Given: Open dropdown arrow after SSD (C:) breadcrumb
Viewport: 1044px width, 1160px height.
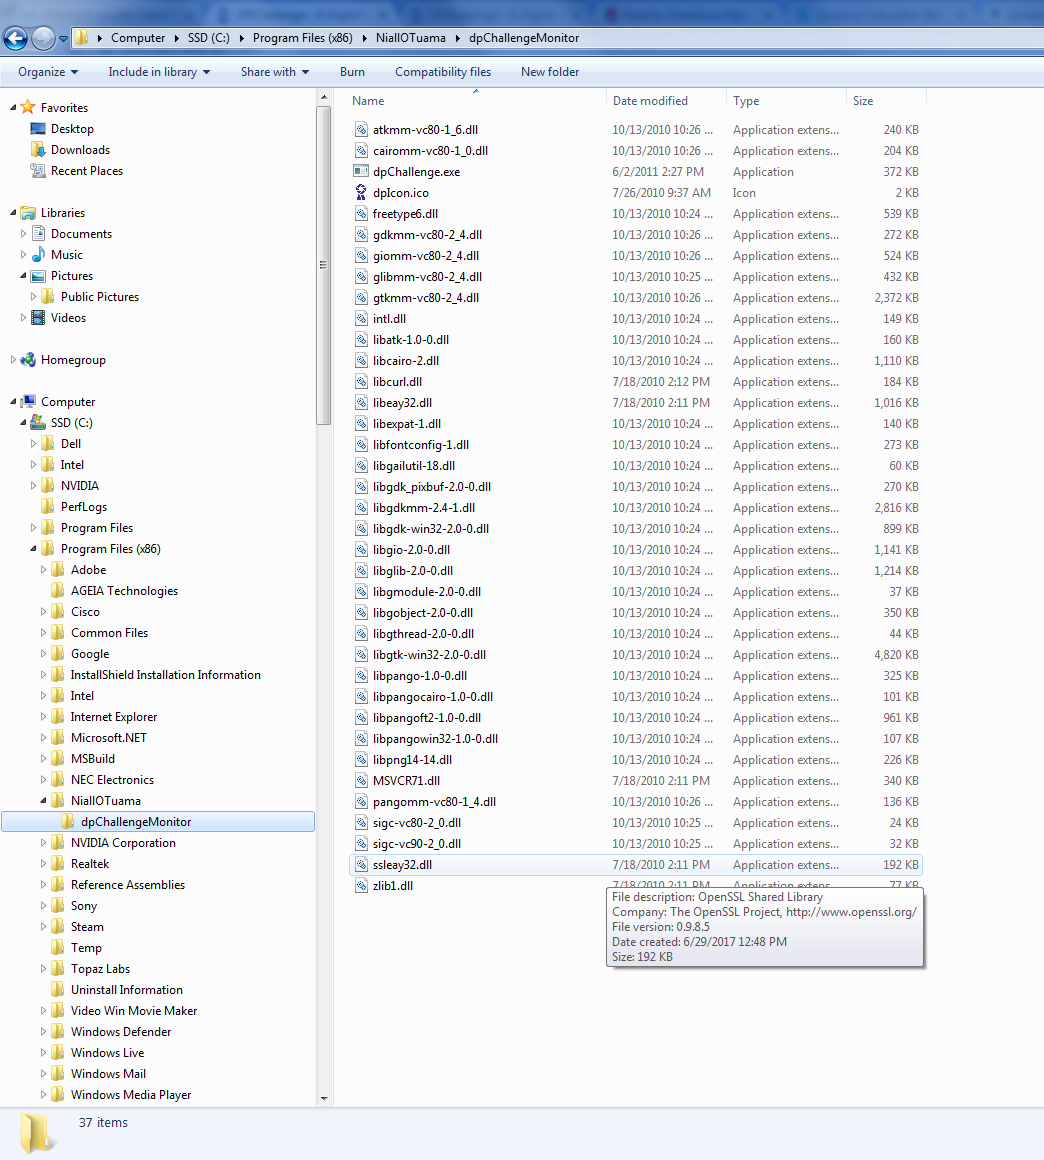Looking at the screenshot, I should click(241, 38).
